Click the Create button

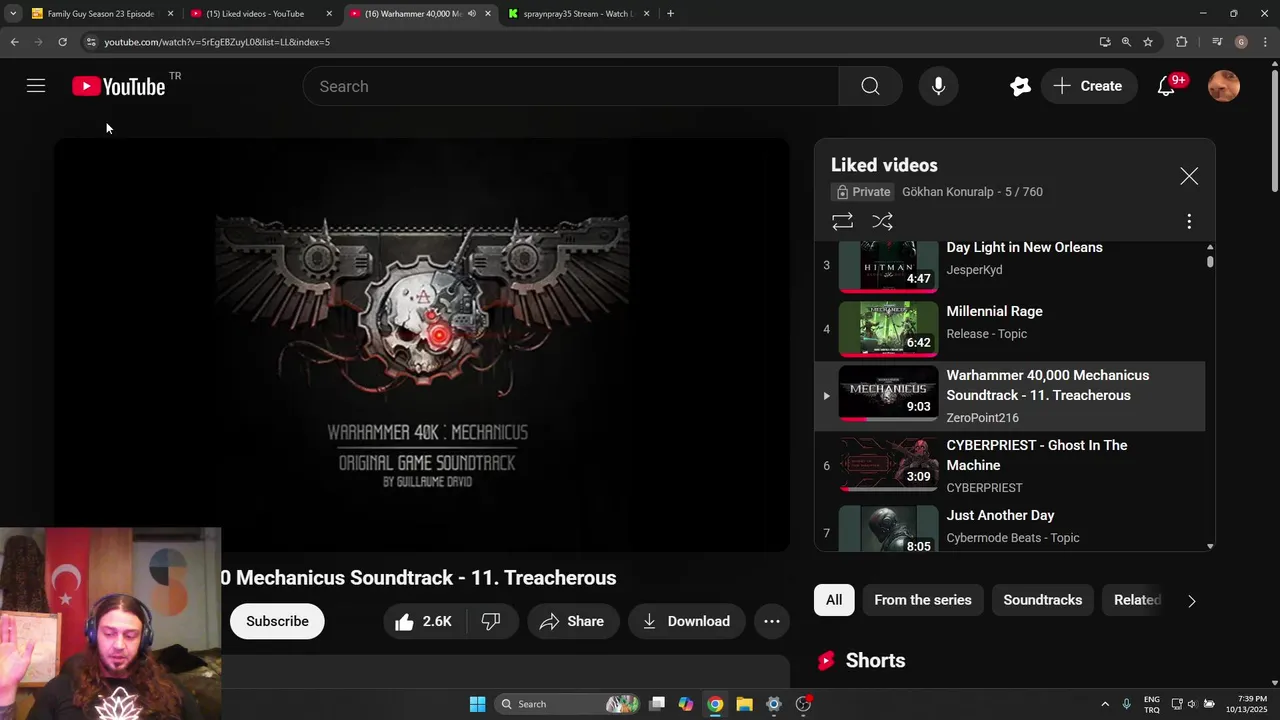point(1088,86)
